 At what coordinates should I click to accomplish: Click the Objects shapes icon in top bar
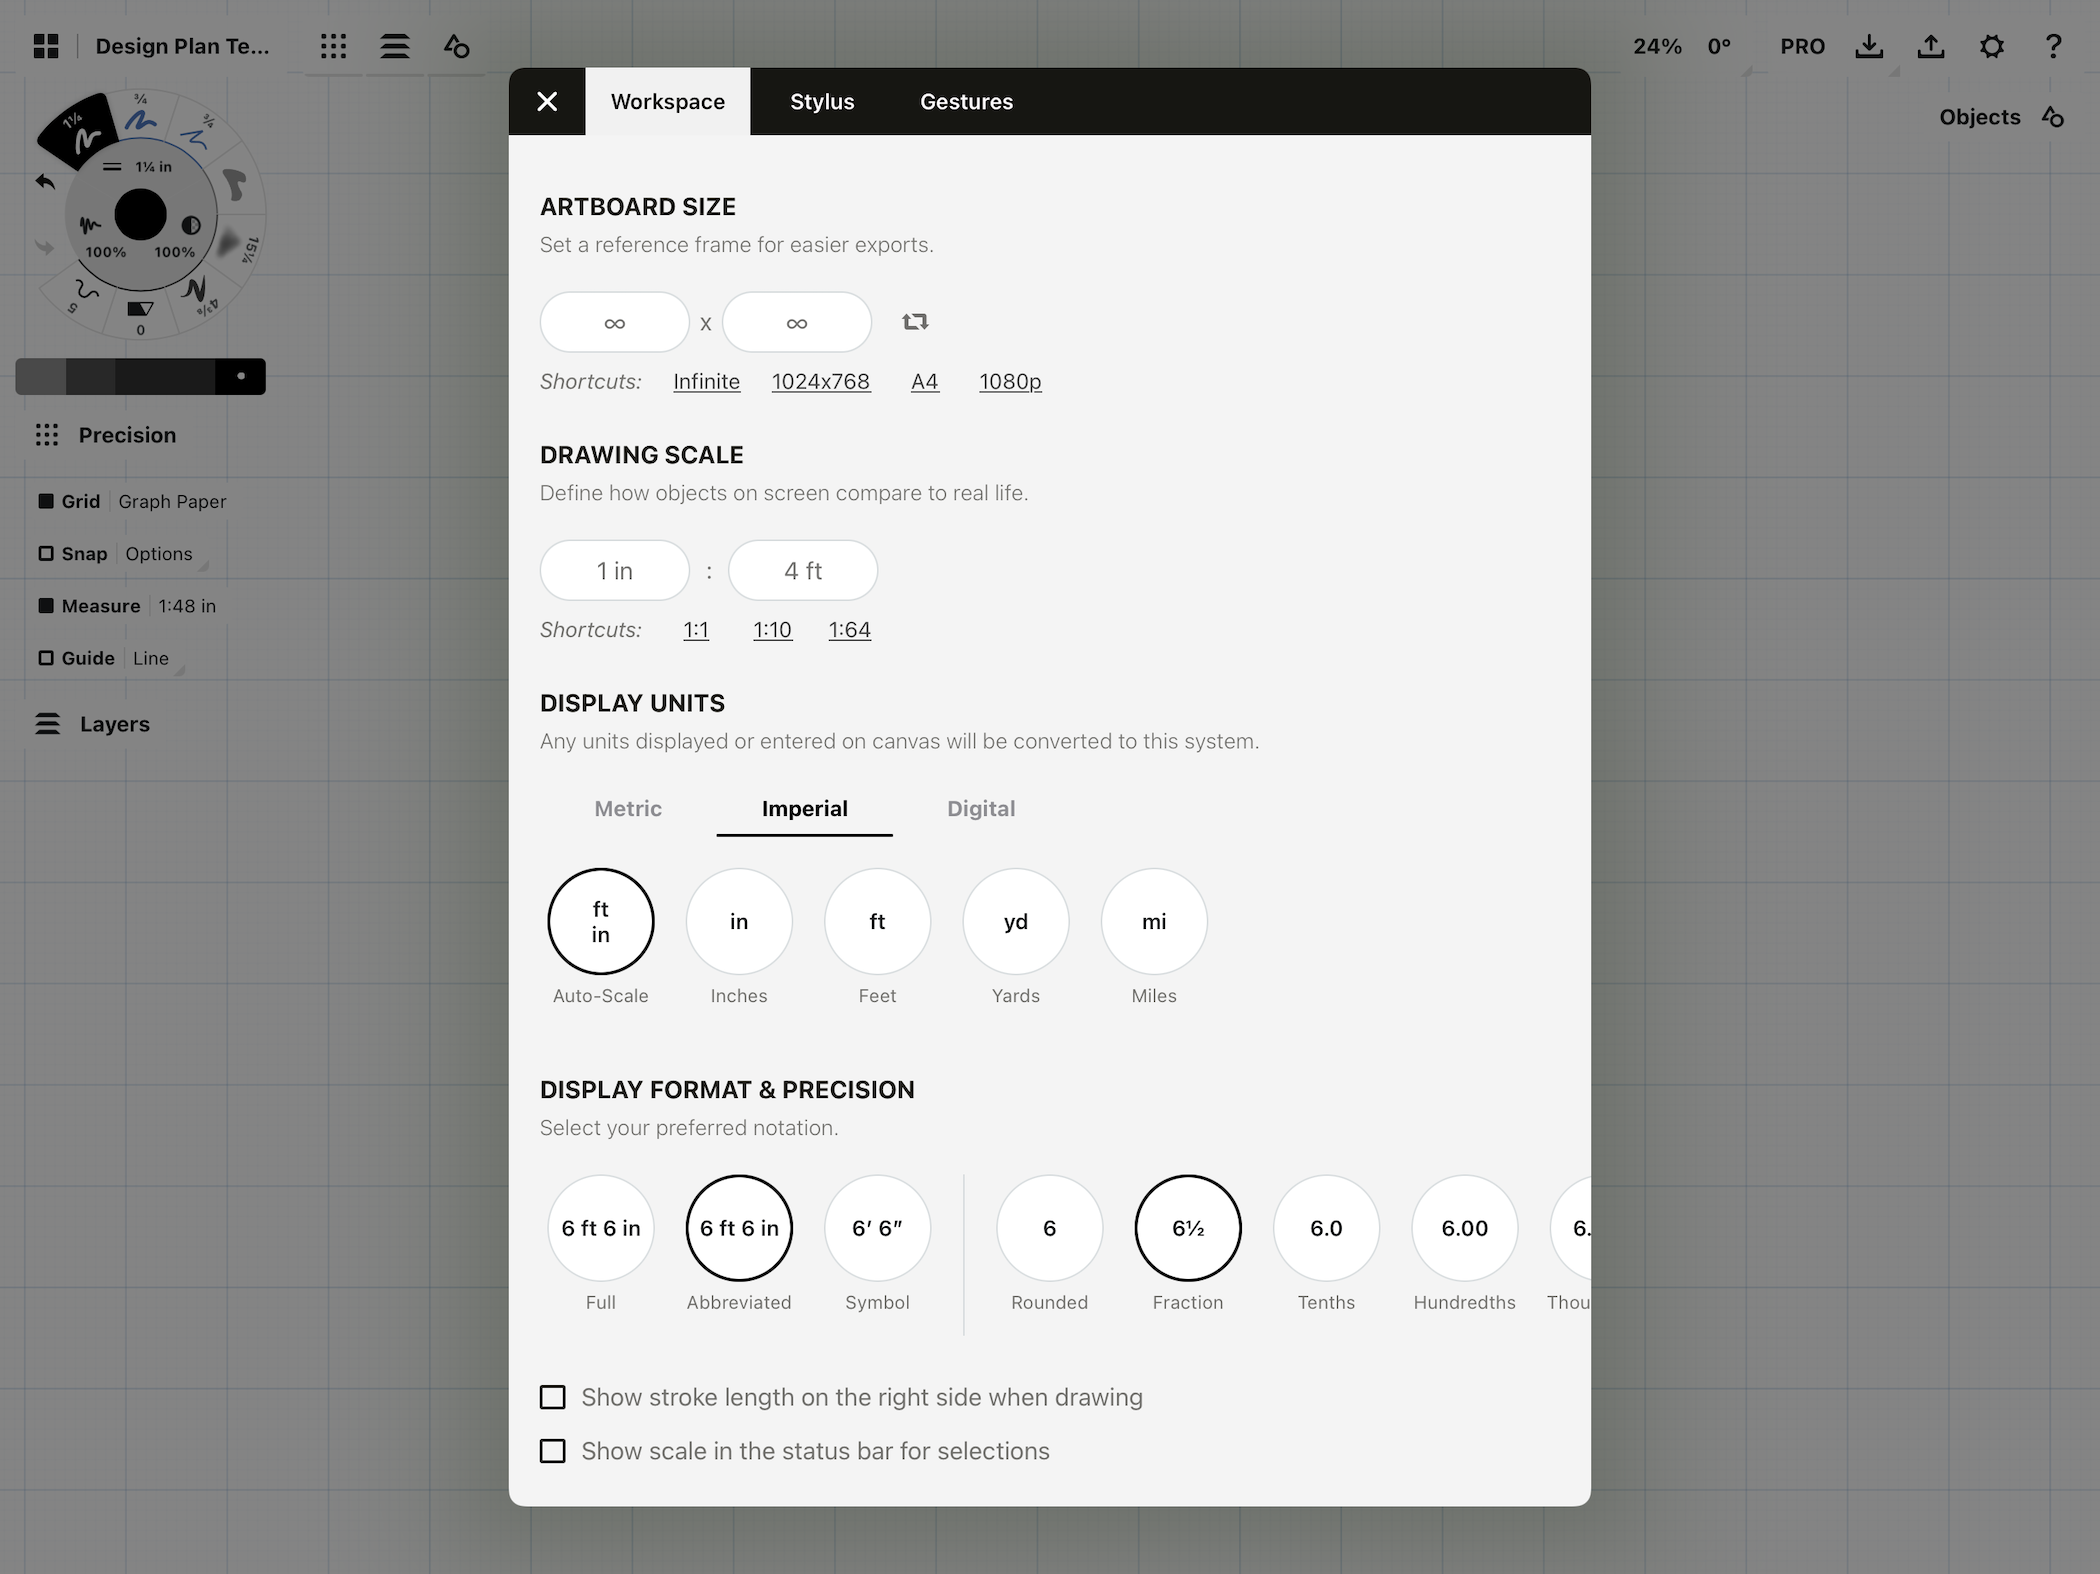tap(457, 46)
